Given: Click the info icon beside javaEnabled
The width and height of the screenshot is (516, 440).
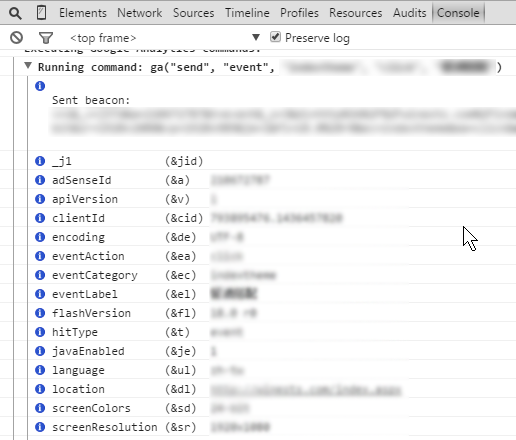Looking at the screenshot, I should [x=40, y=351].
